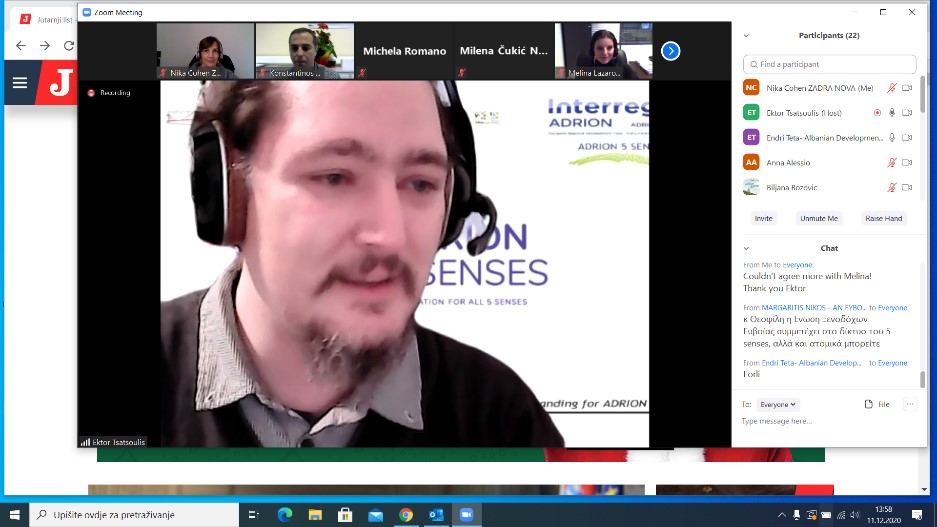Click the File attachment icon in chat

pos(876,404)
